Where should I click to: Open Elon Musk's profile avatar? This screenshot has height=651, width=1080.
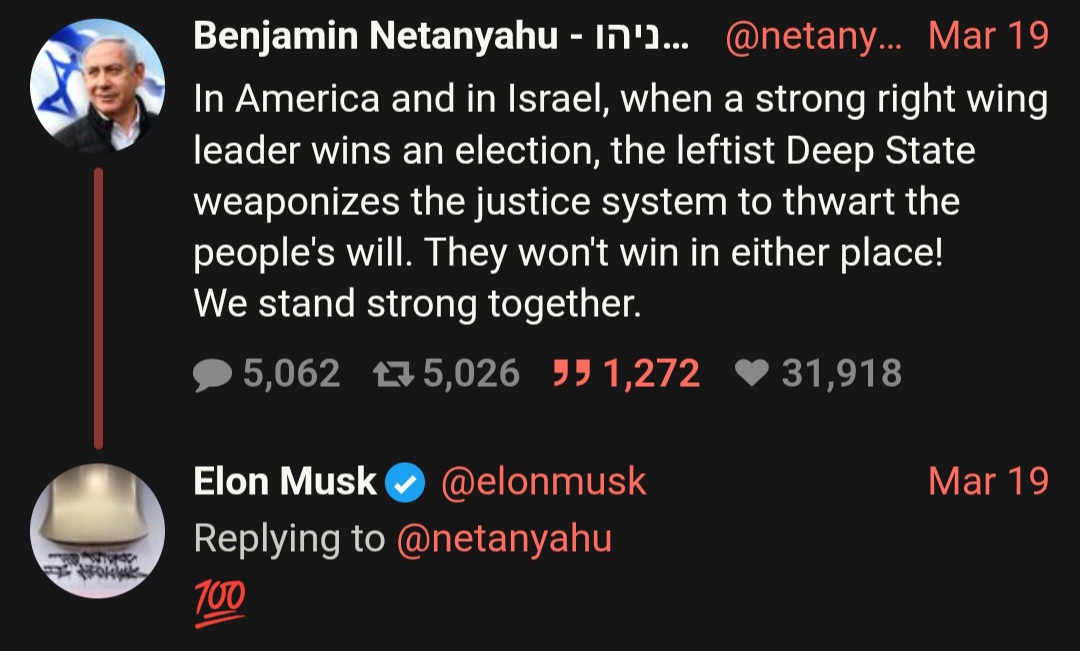tap(98, 530)
